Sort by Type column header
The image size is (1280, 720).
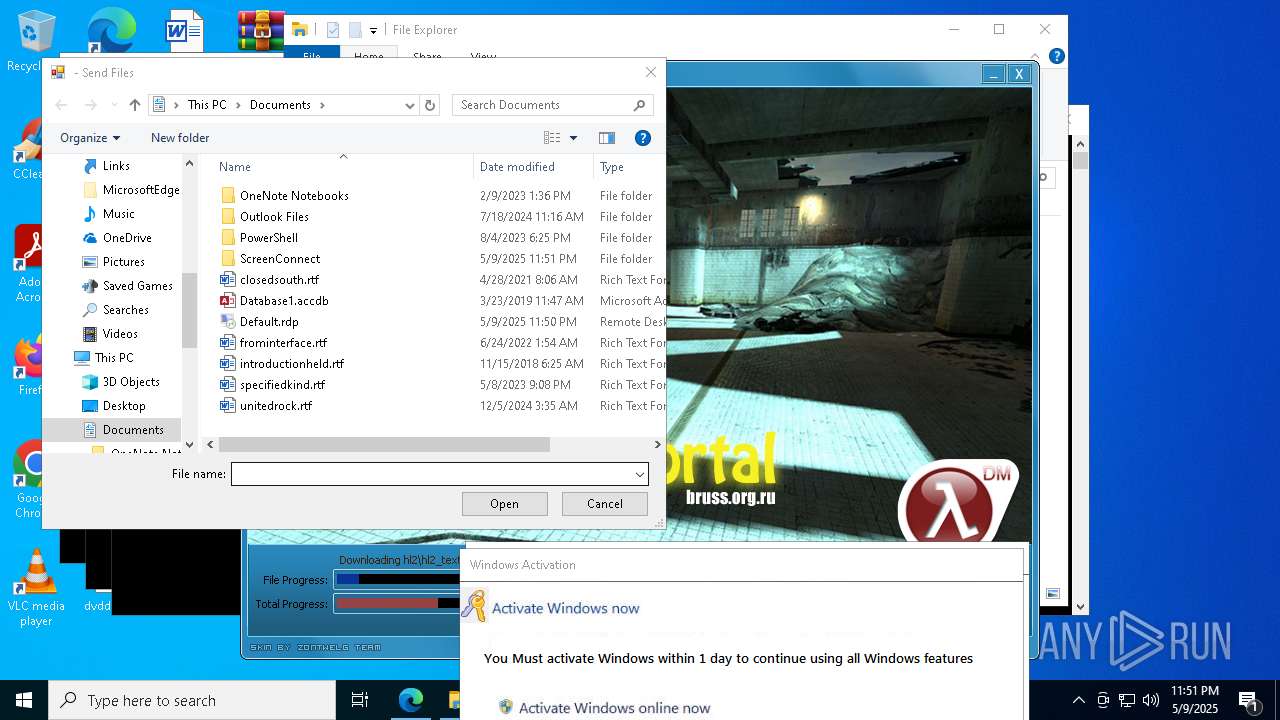[612, 167]
